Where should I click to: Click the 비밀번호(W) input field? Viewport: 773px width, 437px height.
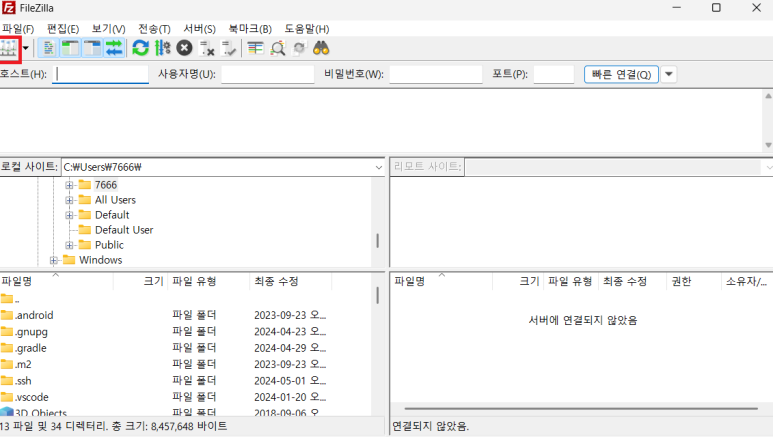[436, 74]
